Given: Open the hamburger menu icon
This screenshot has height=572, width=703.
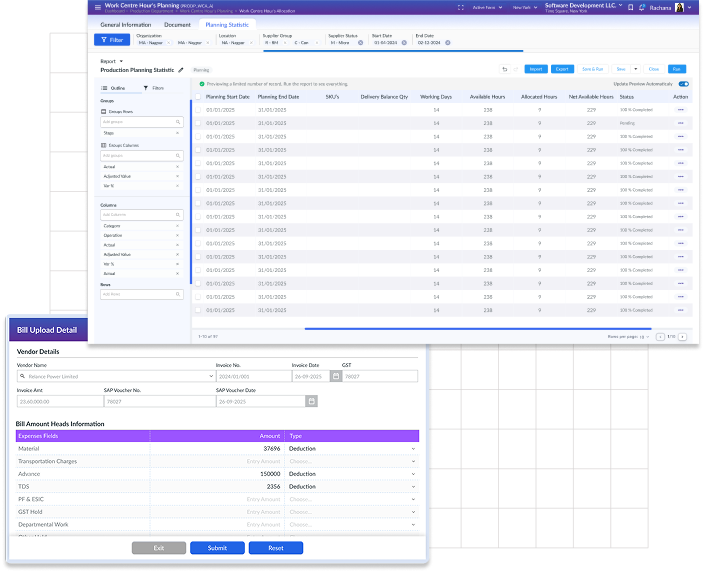Looking at the screenshot, I should [x=98, y=7].
